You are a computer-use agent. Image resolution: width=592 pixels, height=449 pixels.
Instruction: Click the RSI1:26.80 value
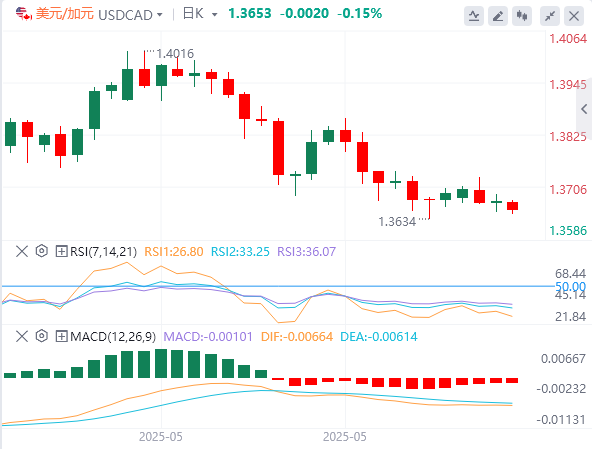click(174, 252)
